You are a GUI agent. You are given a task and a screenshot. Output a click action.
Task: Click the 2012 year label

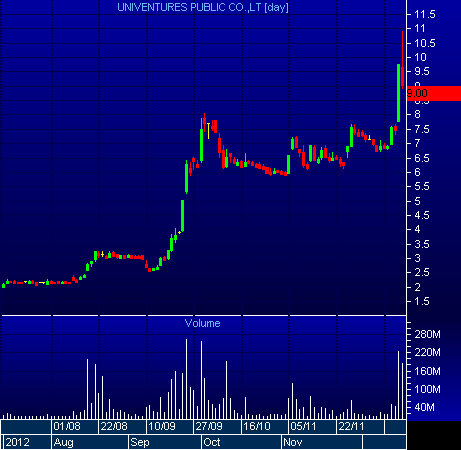click(17, 442)
